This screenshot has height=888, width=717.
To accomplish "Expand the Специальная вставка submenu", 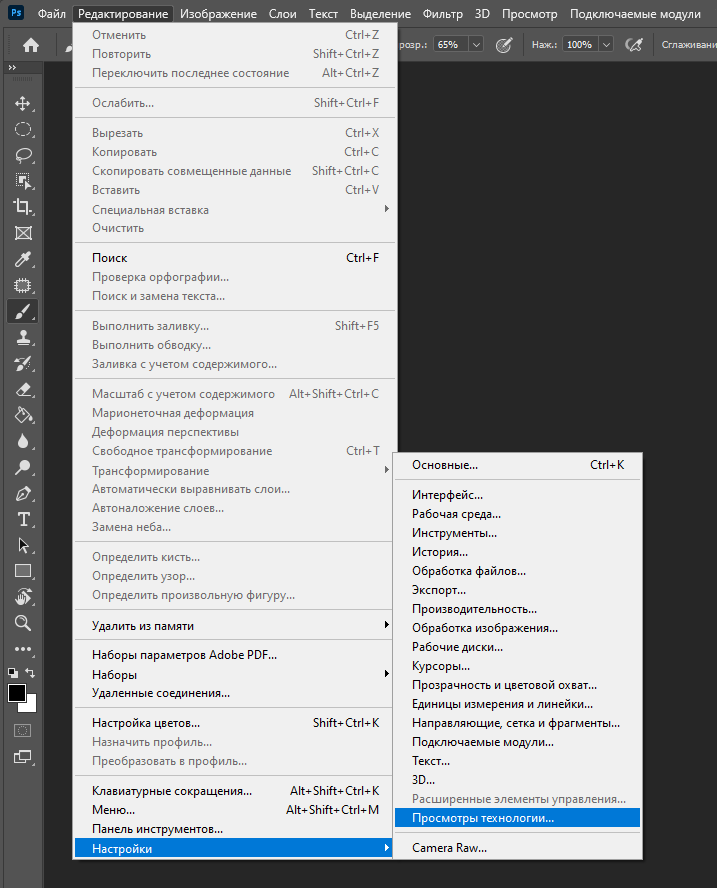I will point(234,210).
